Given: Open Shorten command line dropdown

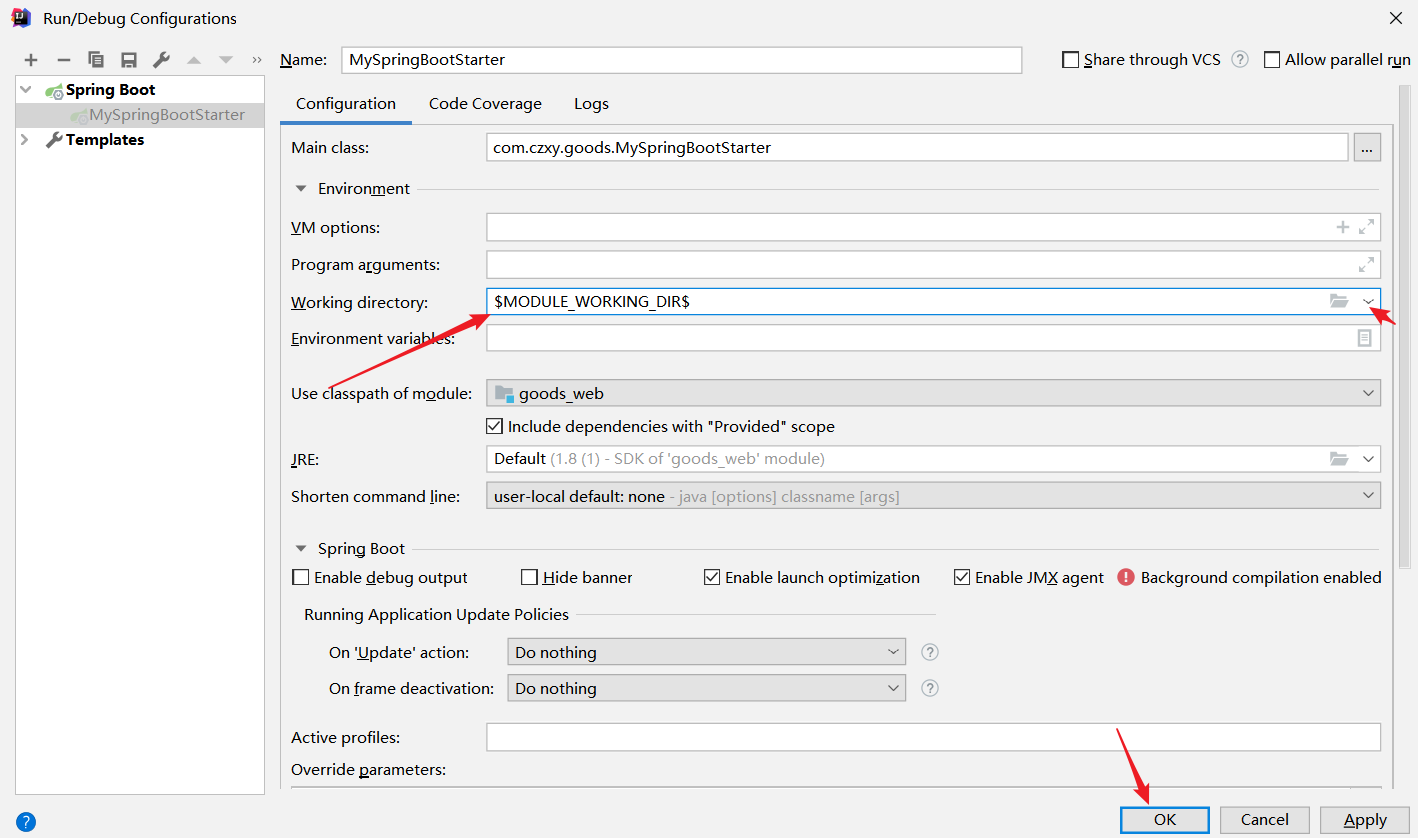Looking at the screenshot, I should pos(1368,495).
